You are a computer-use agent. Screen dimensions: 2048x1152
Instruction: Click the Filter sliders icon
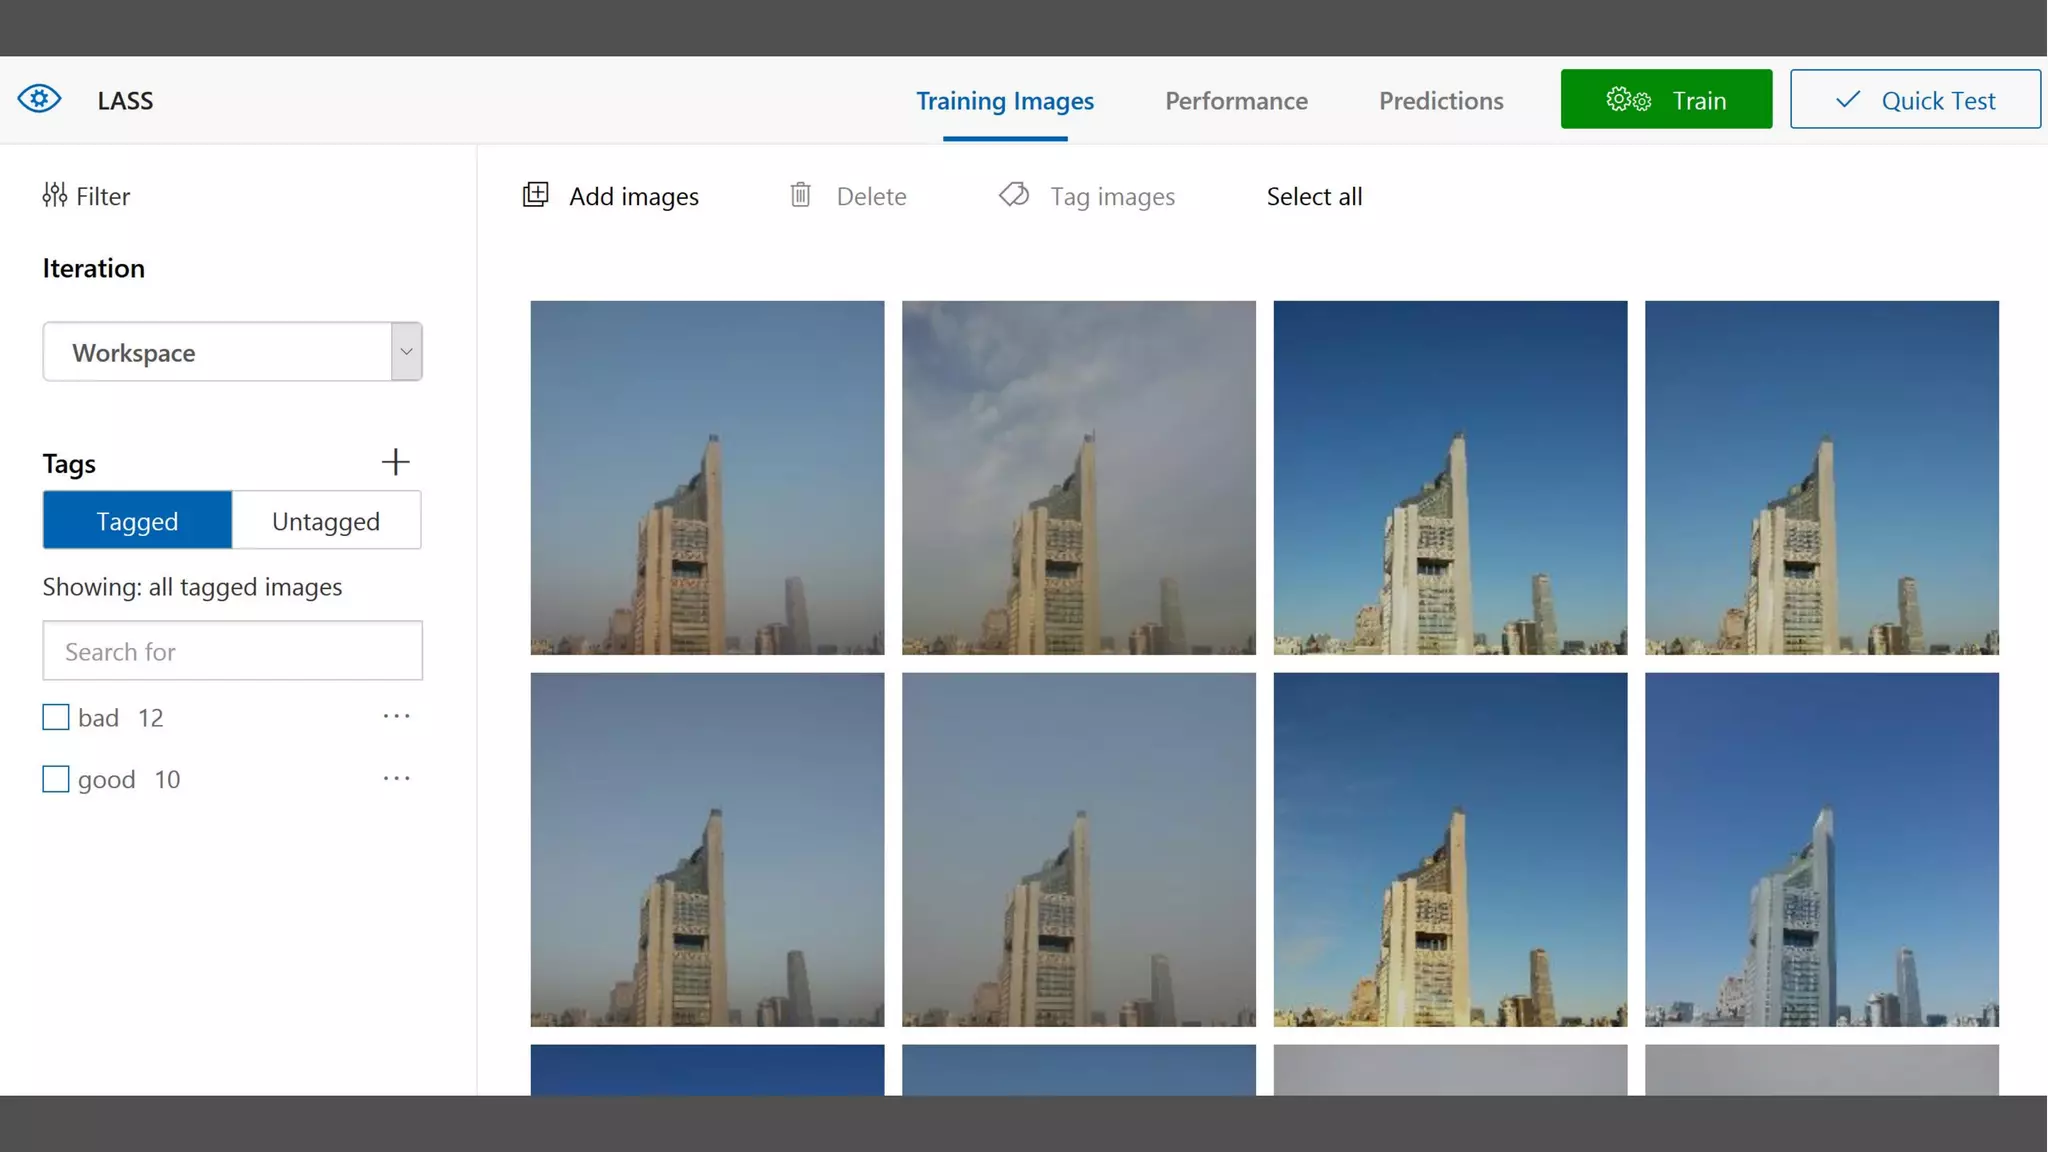[x=55, y=195]
